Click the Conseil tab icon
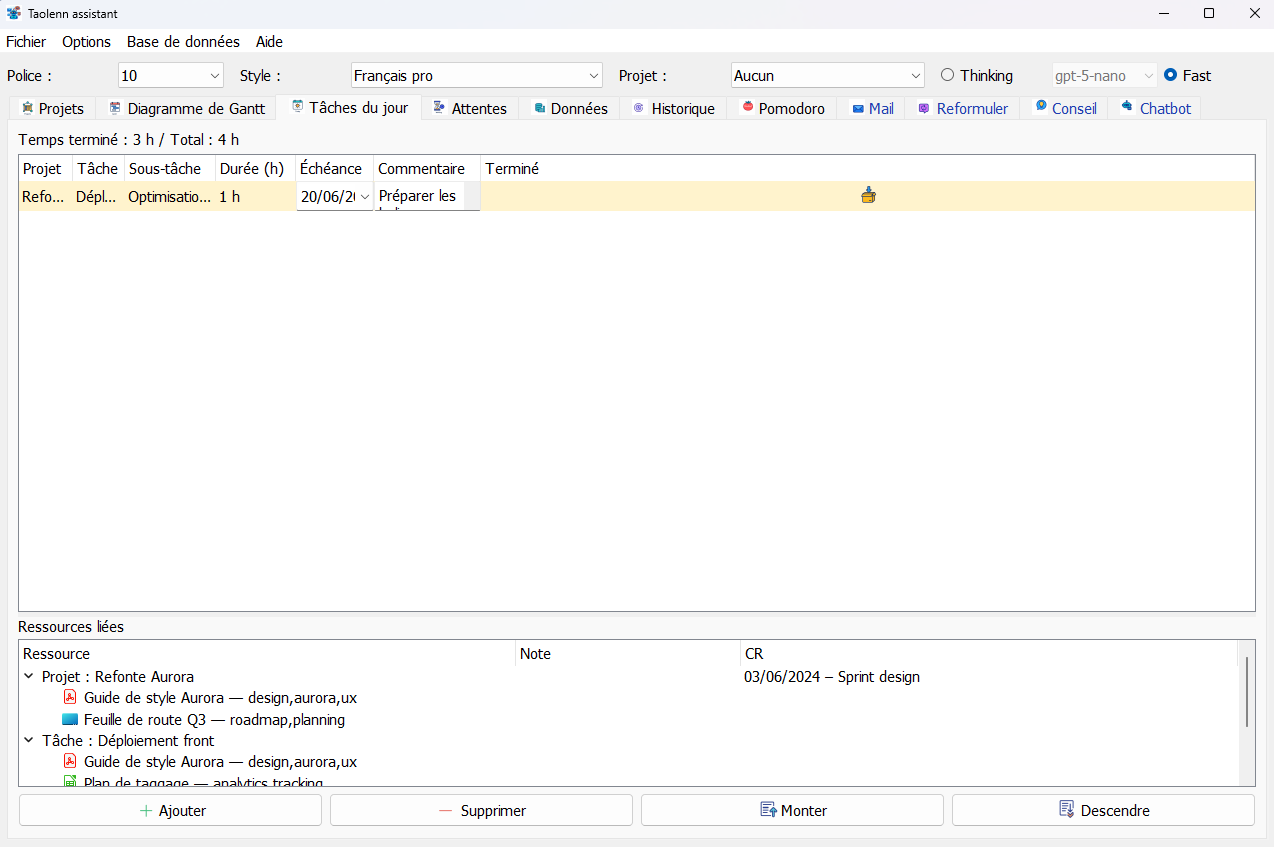1274x847 pixels. tap(1041, 107)
